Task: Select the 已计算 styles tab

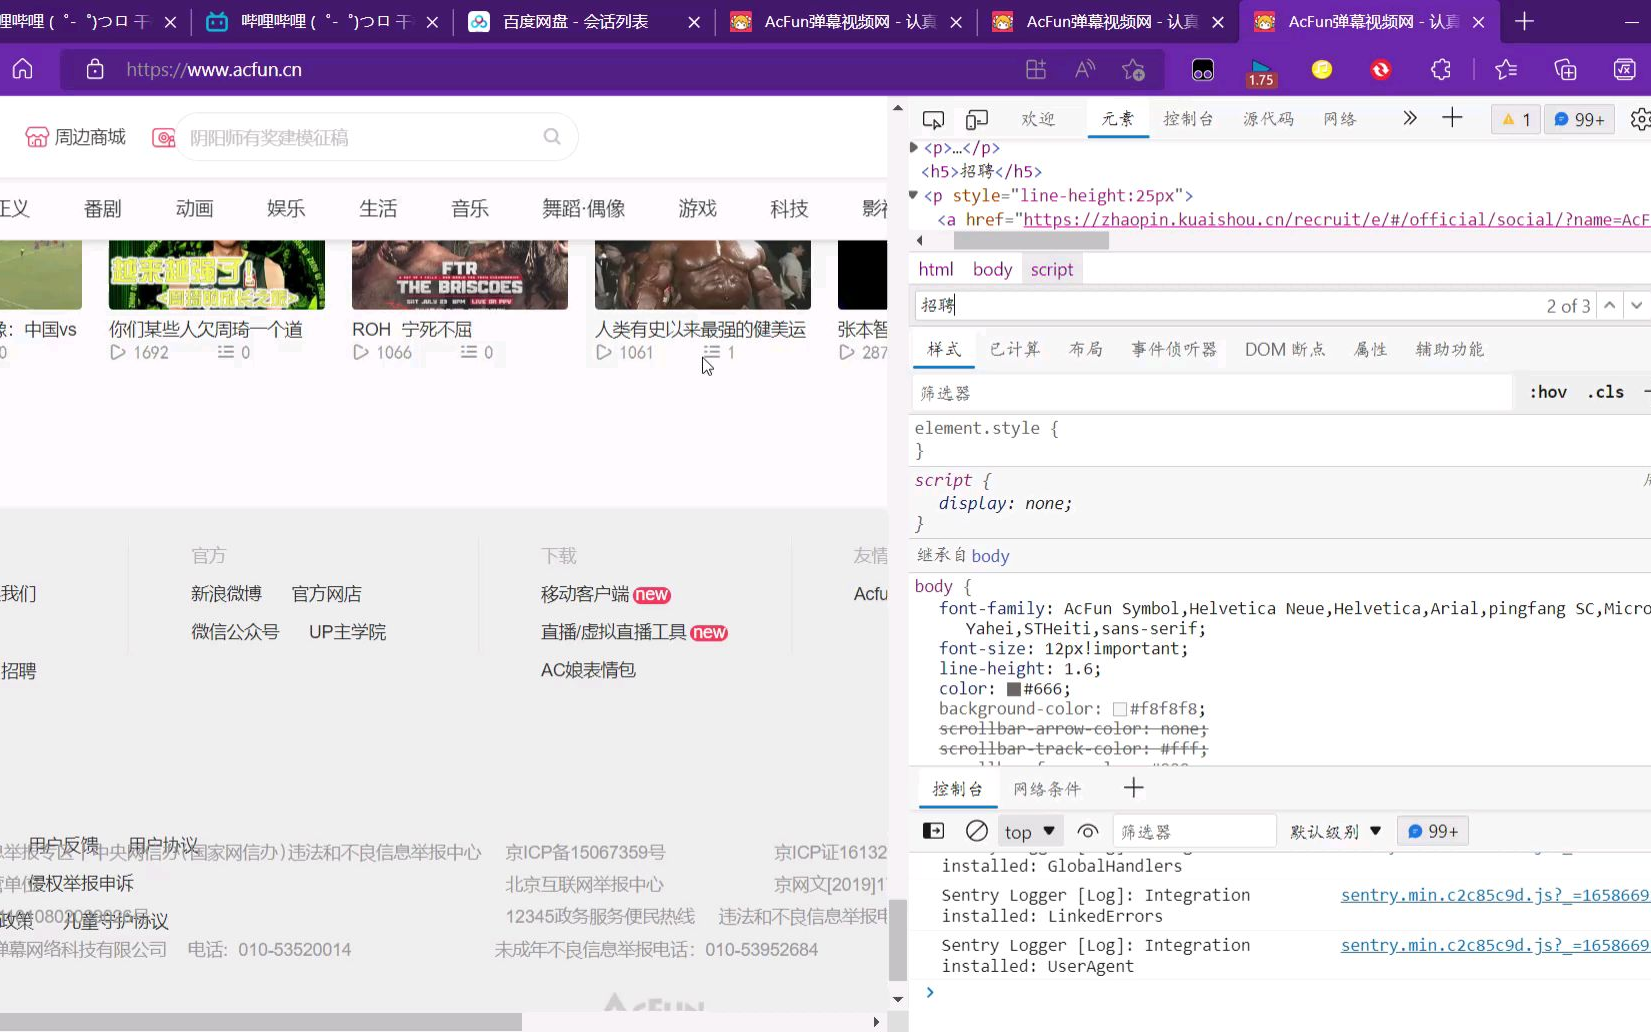Action: click(x=1015, y=349)
